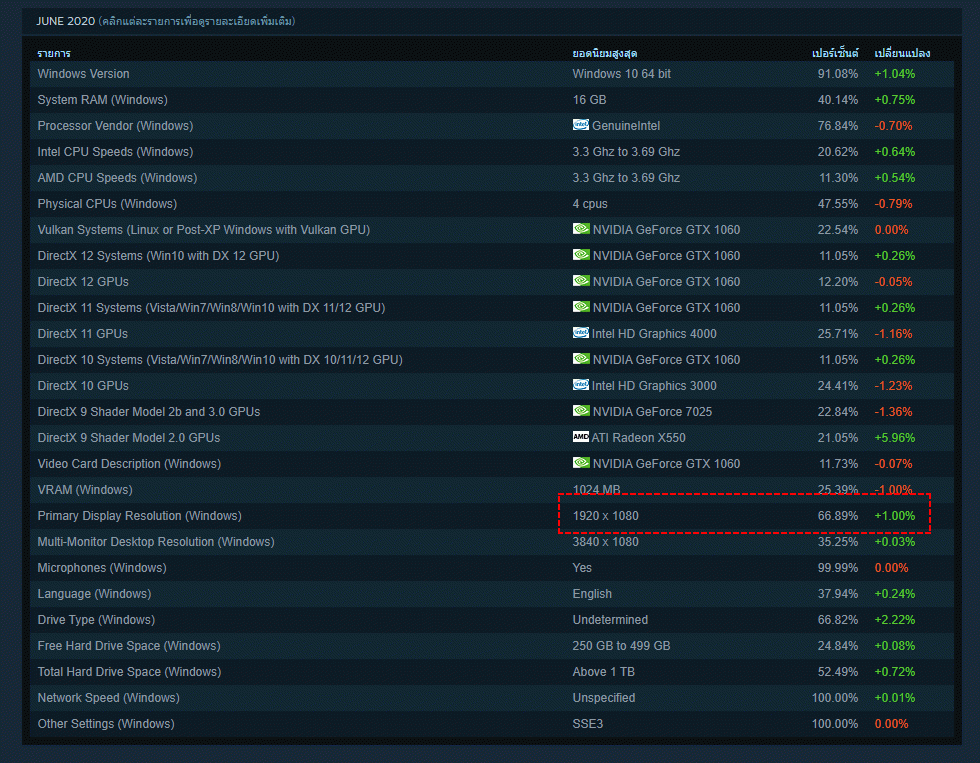Viewport: 980px width, 763px height.
Task: Open Video Card Description (Windows) row
Action: (x=492, y=464)
